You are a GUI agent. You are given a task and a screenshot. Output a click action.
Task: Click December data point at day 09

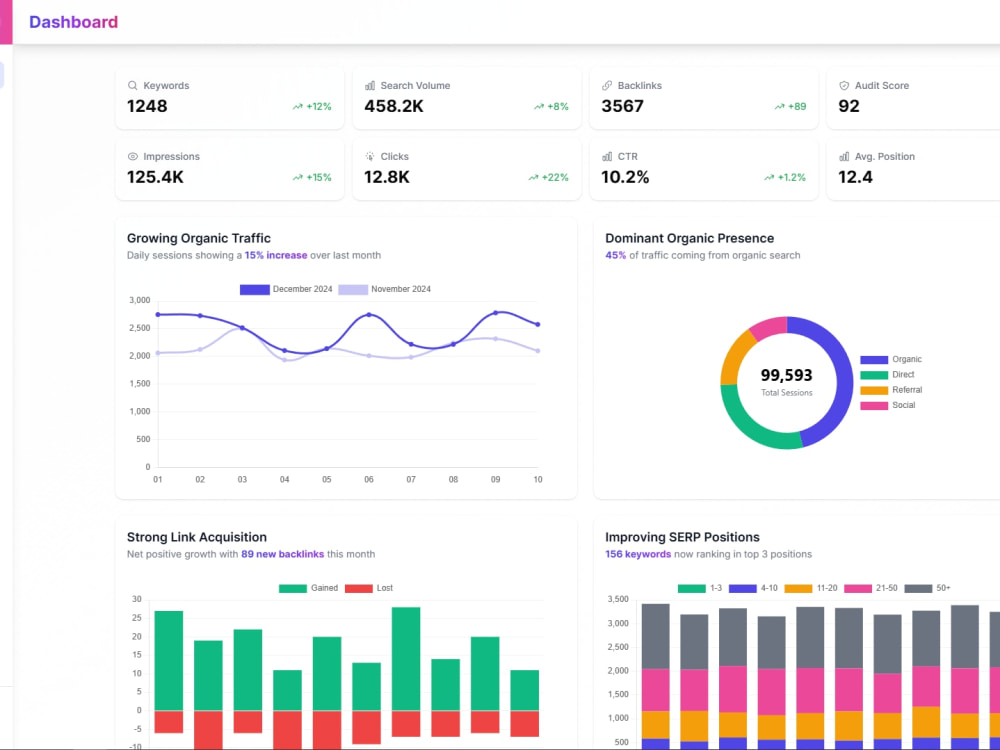tap(496, 312)
